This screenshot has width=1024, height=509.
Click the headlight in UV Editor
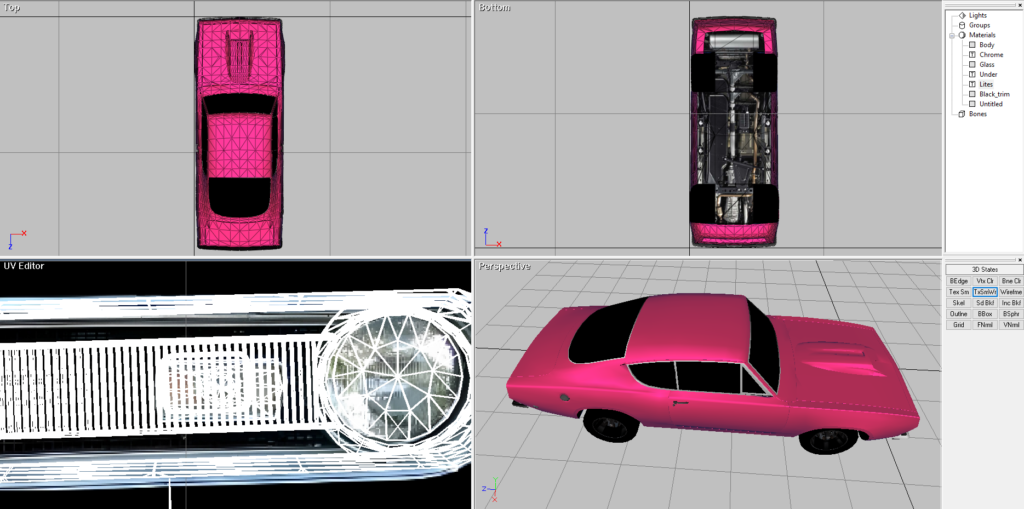point(397,367)
